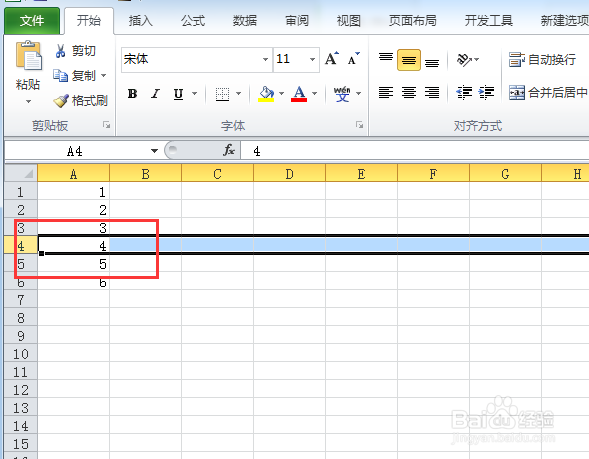Switch to the 页面布局 tab
589x459 pixels.
pyautogui.click(x=412, y=21)
